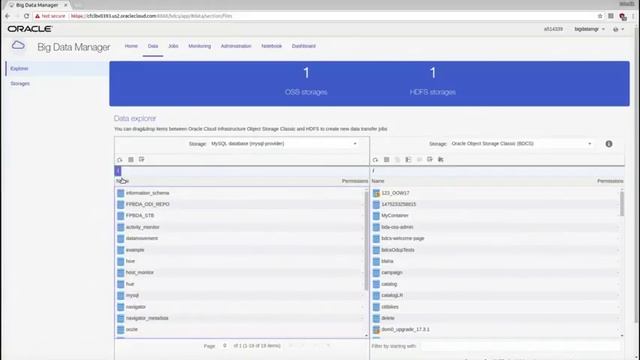Click the left panel path field
This screenshot has width=640, height=360.
click(242, 171)
